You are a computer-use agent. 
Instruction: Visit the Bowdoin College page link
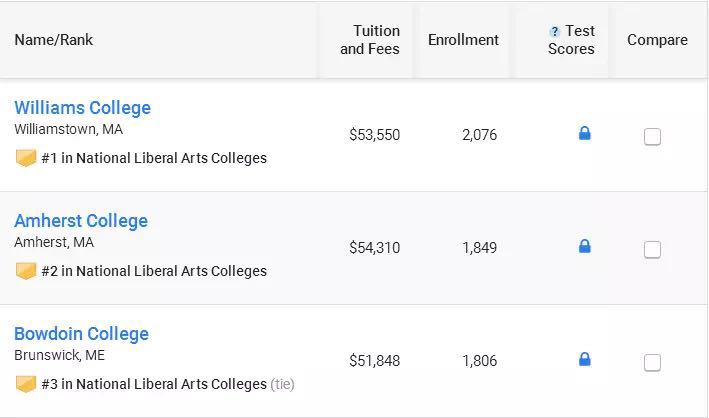point(81,334)
